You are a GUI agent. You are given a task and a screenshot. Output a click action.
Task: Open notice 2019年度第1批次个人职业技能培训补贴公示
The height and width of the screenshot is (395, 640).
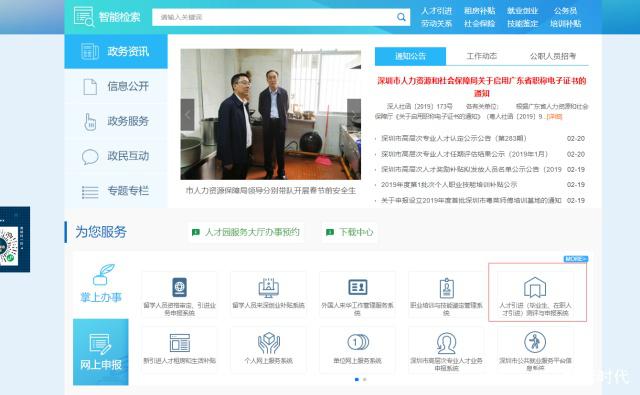[x=449, y=185]
